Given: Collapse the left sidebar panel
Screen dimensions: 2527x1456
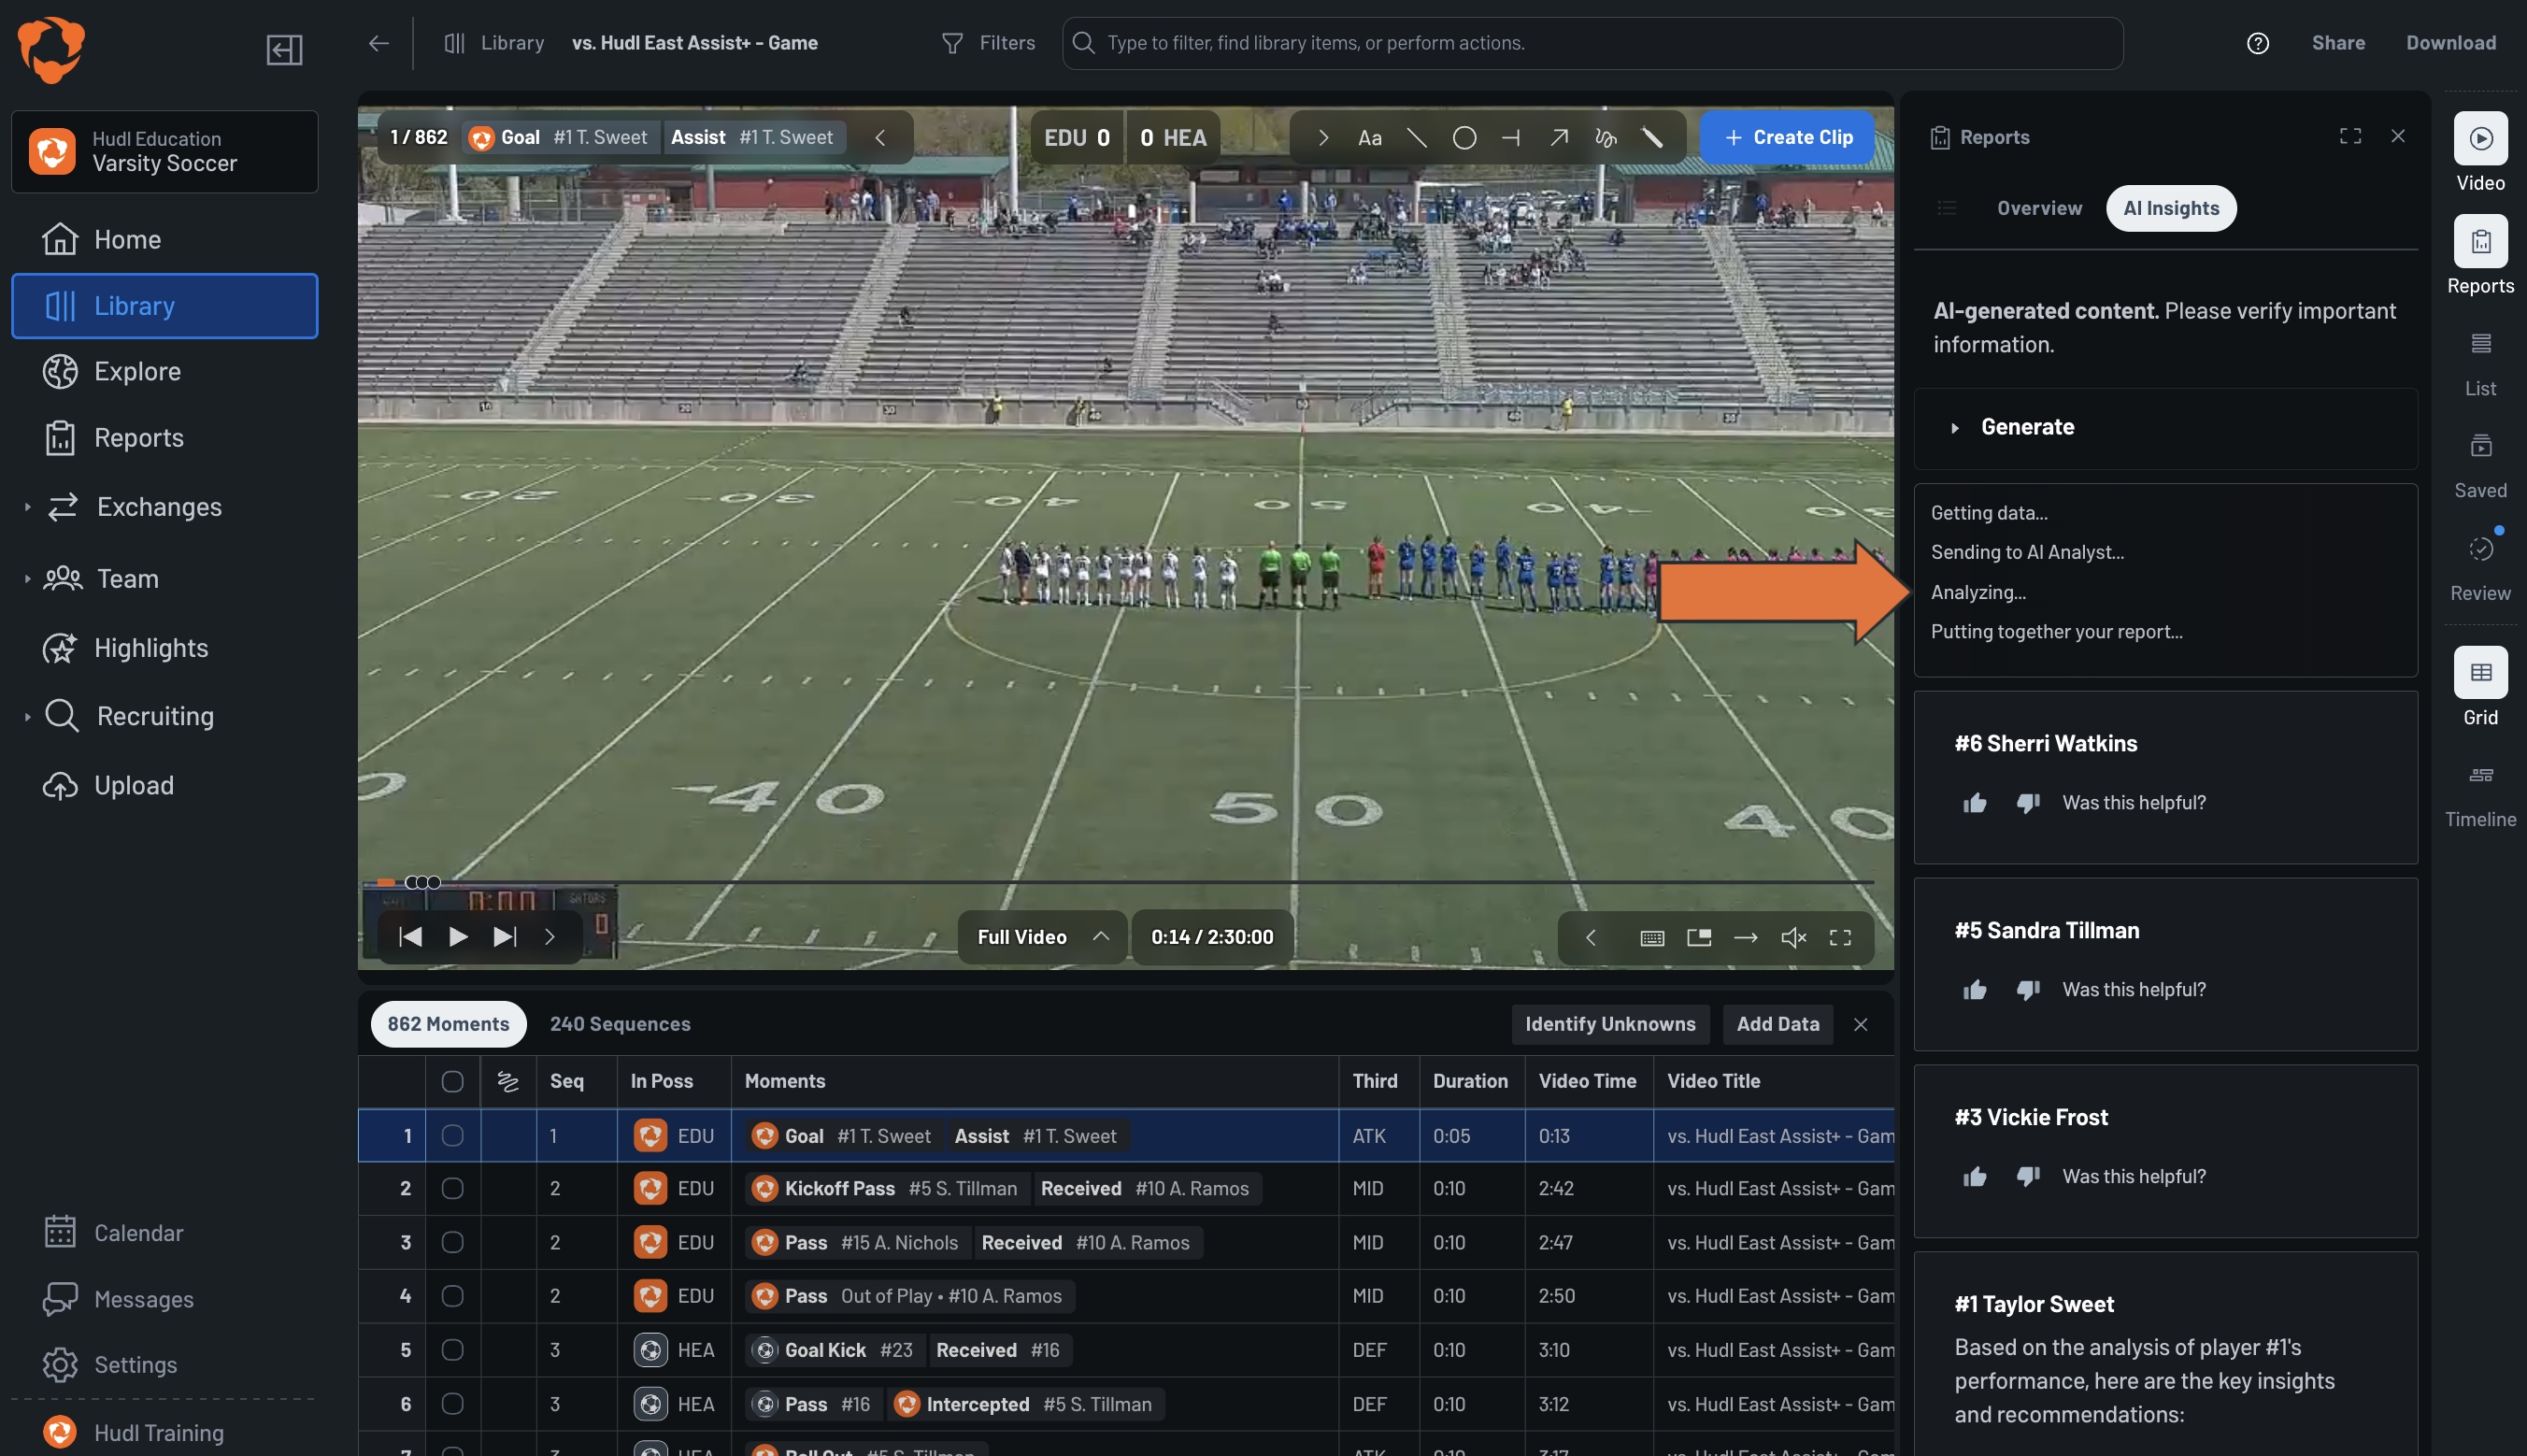Looking at the screenshot, I should point(284,49).
